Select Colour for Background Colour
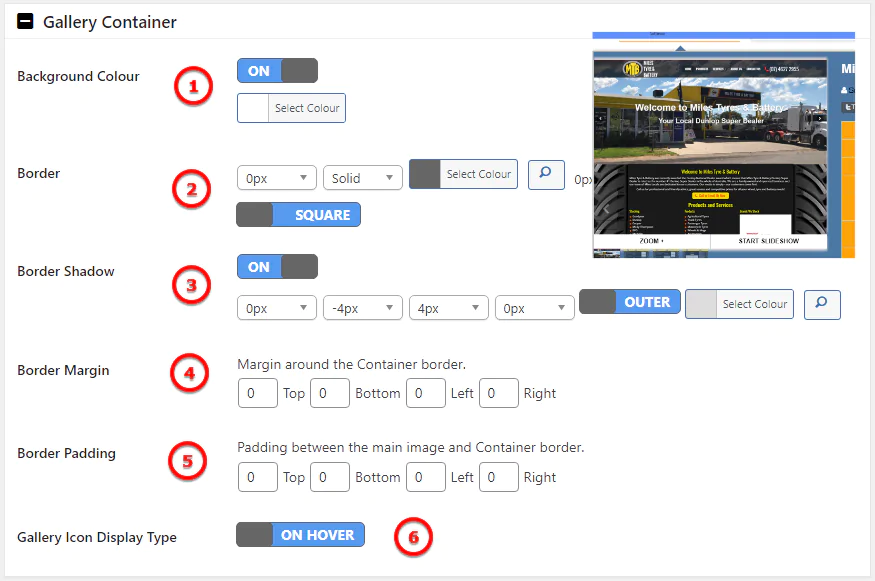Image resolution: width=875 pixels, height=581 pixels. pos(291,108)
